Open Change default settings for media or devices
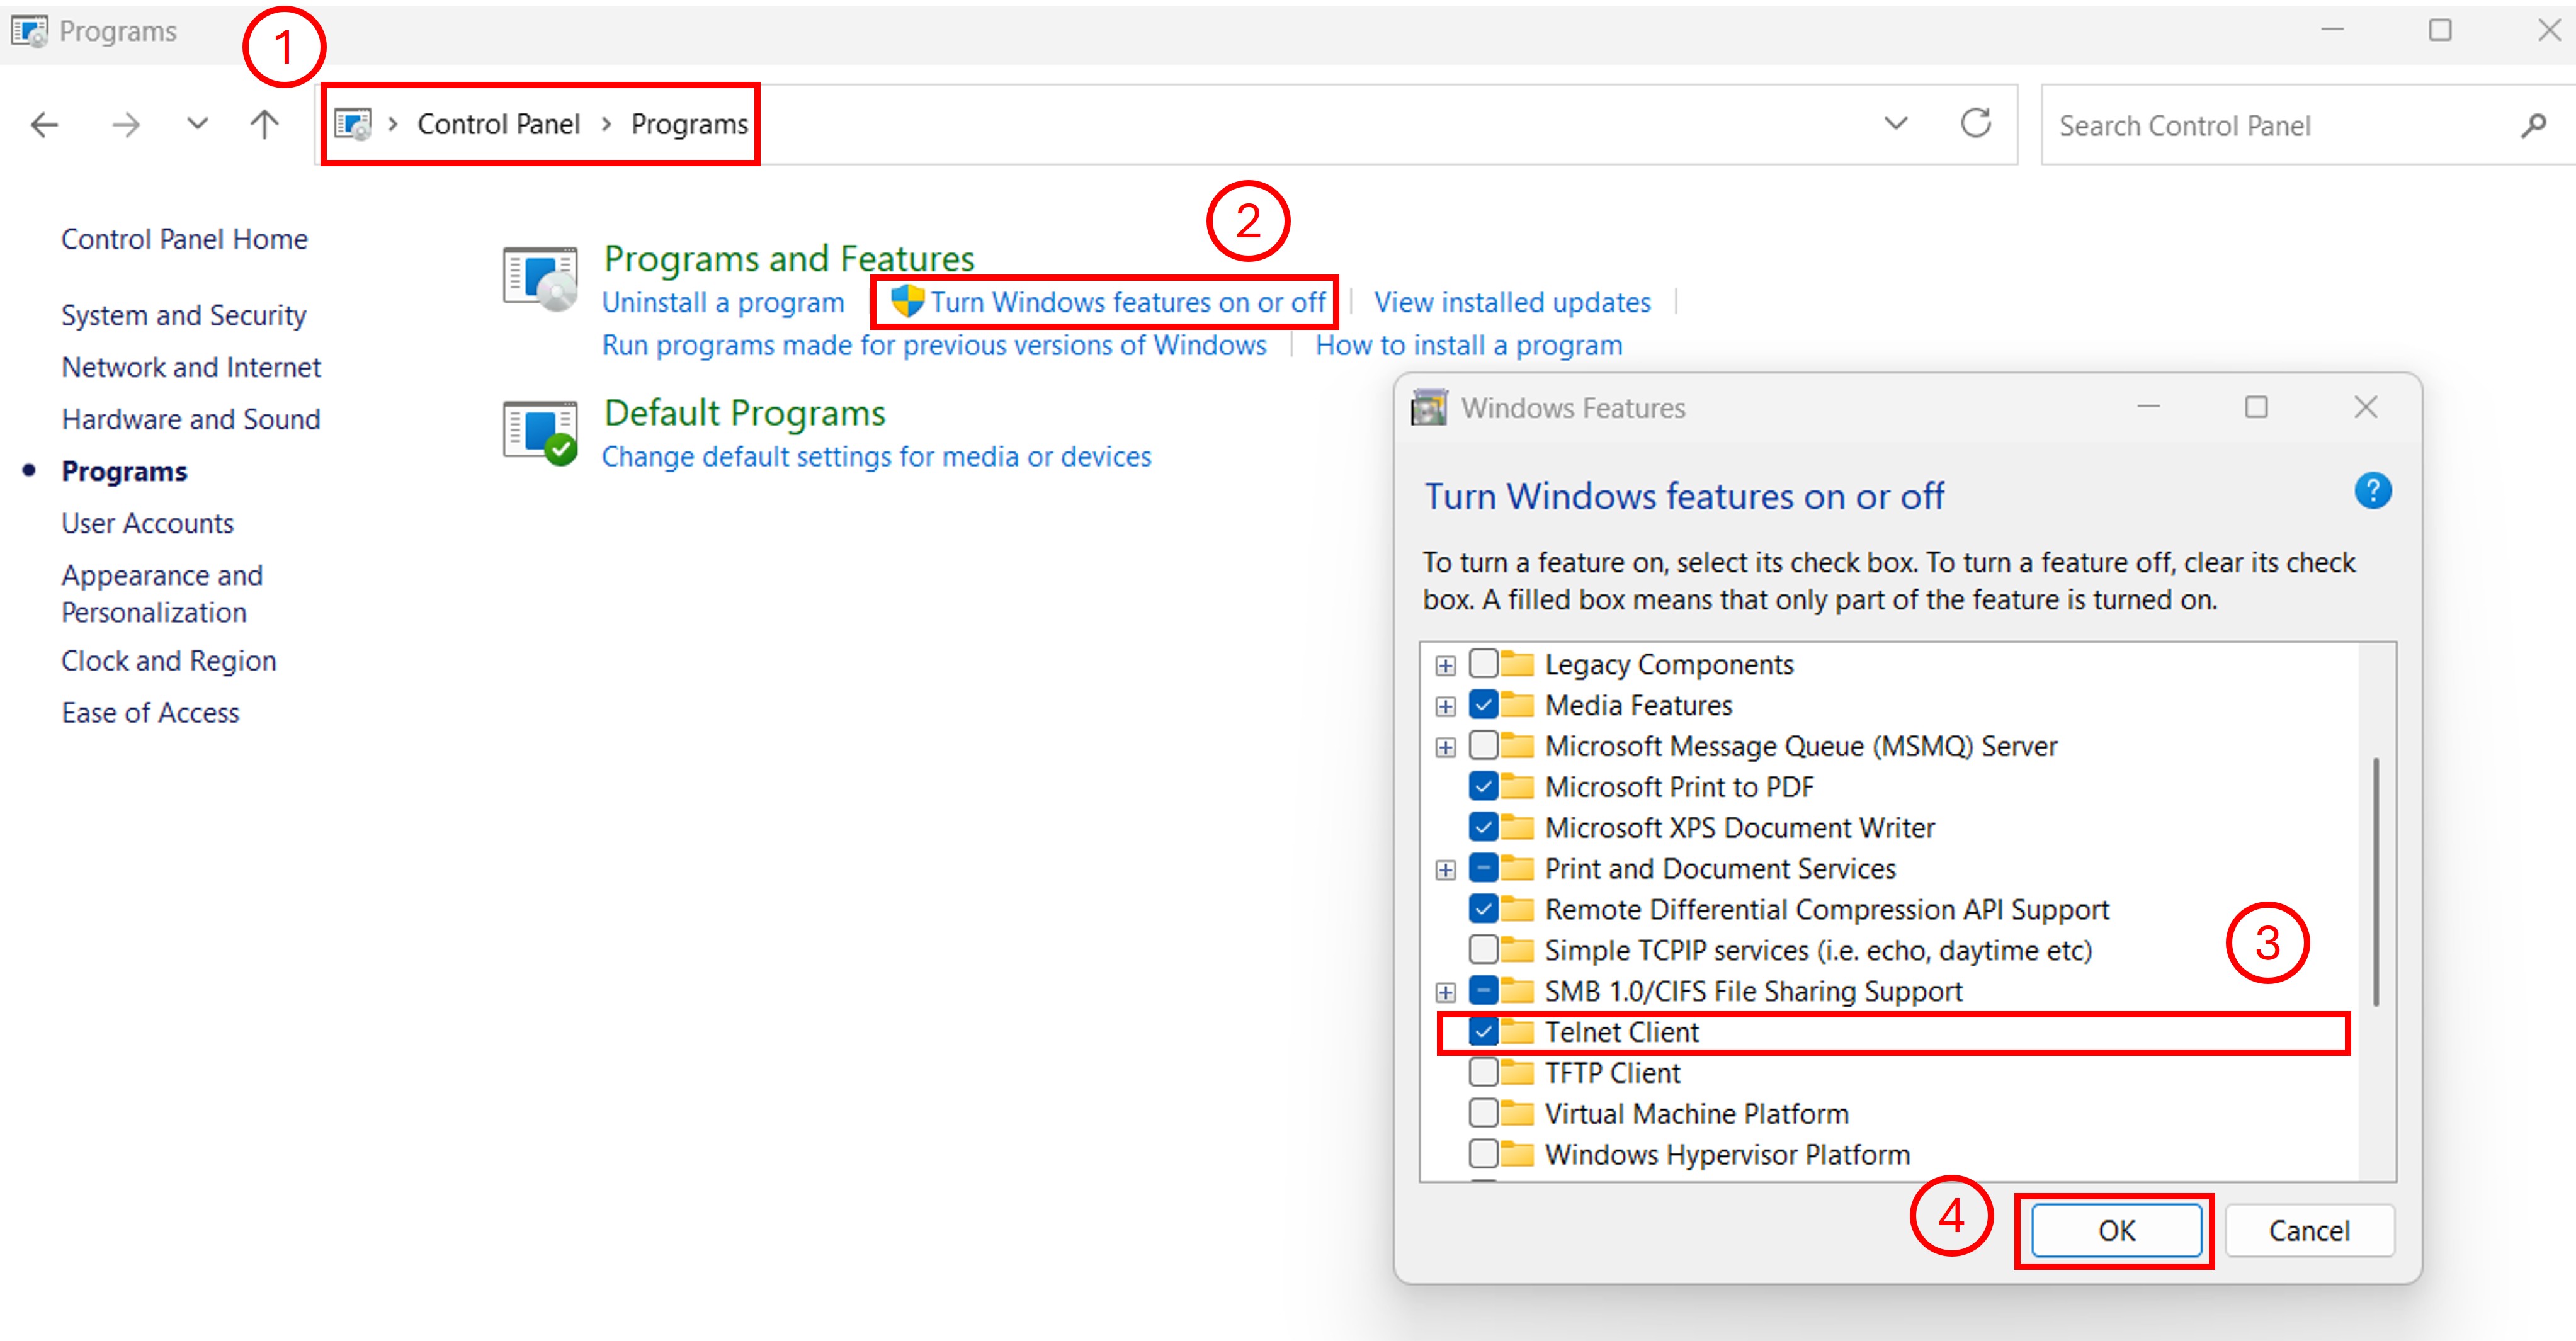 876,456
